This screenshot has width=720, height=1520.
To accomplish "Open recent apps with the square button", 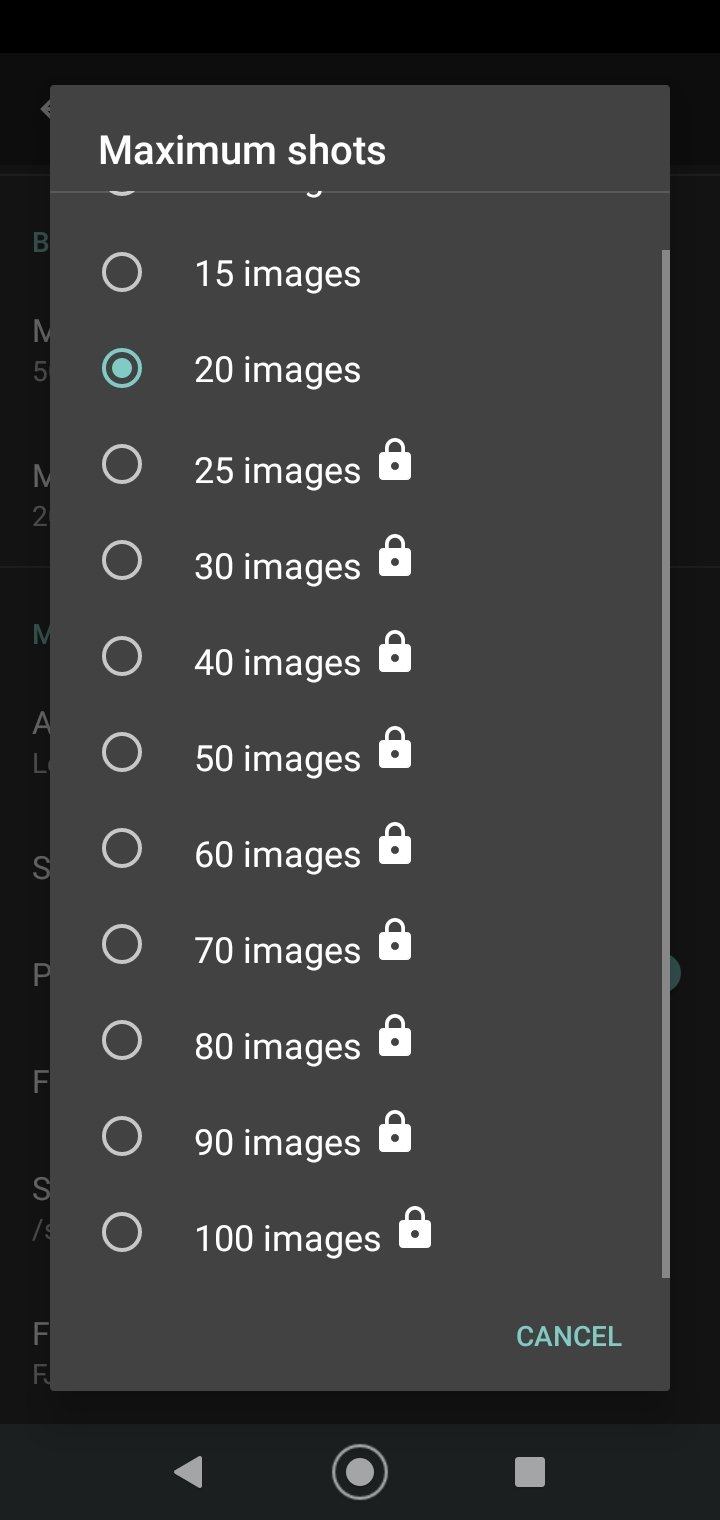I will [530, 1472].
